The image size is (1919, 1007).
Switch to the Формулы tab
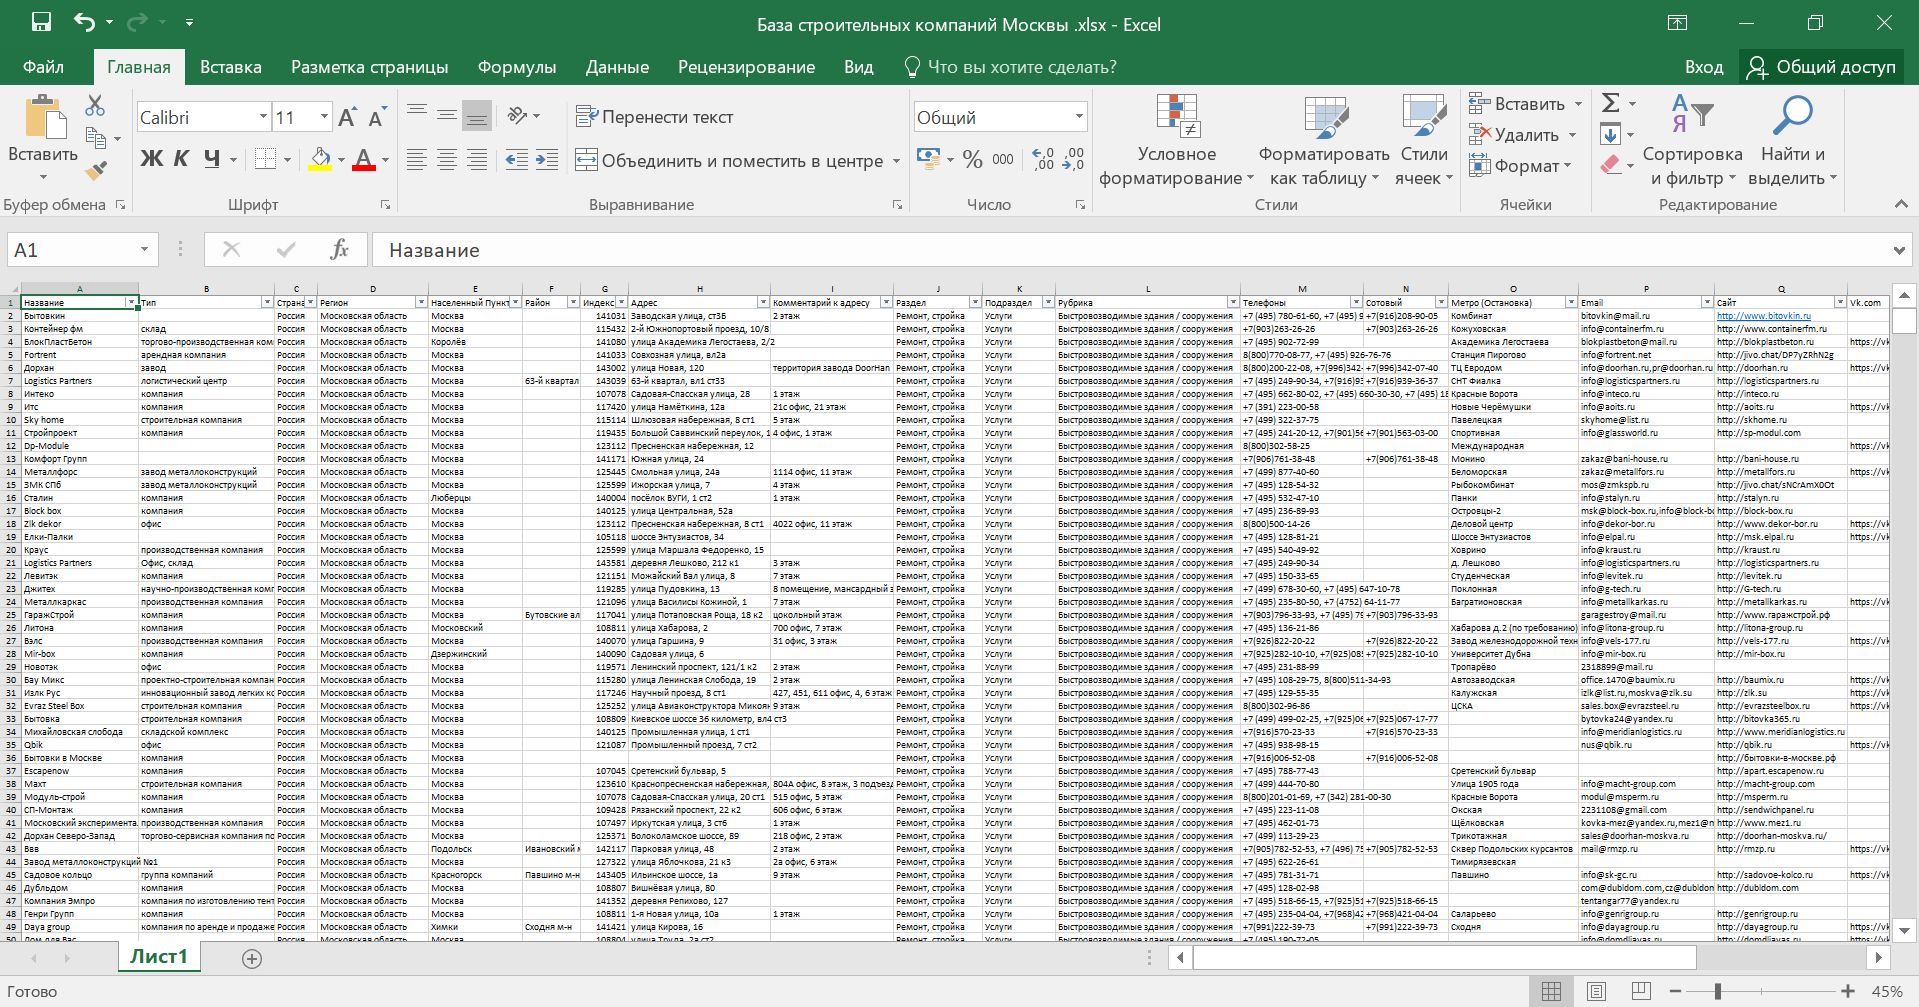click(x=516, y=67)
